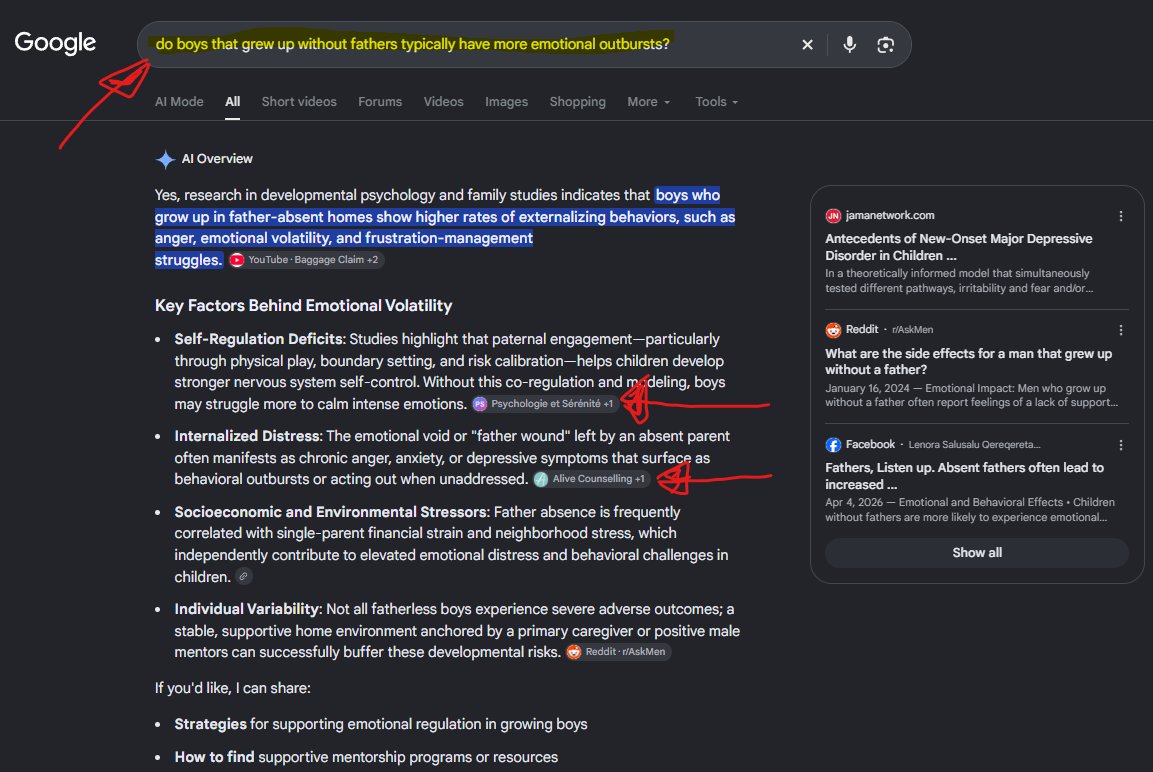Screen dimensions: 1153x772
Task: Click 'Self-Regulation Deficits' bold text
Action: [x=260, y=339]
